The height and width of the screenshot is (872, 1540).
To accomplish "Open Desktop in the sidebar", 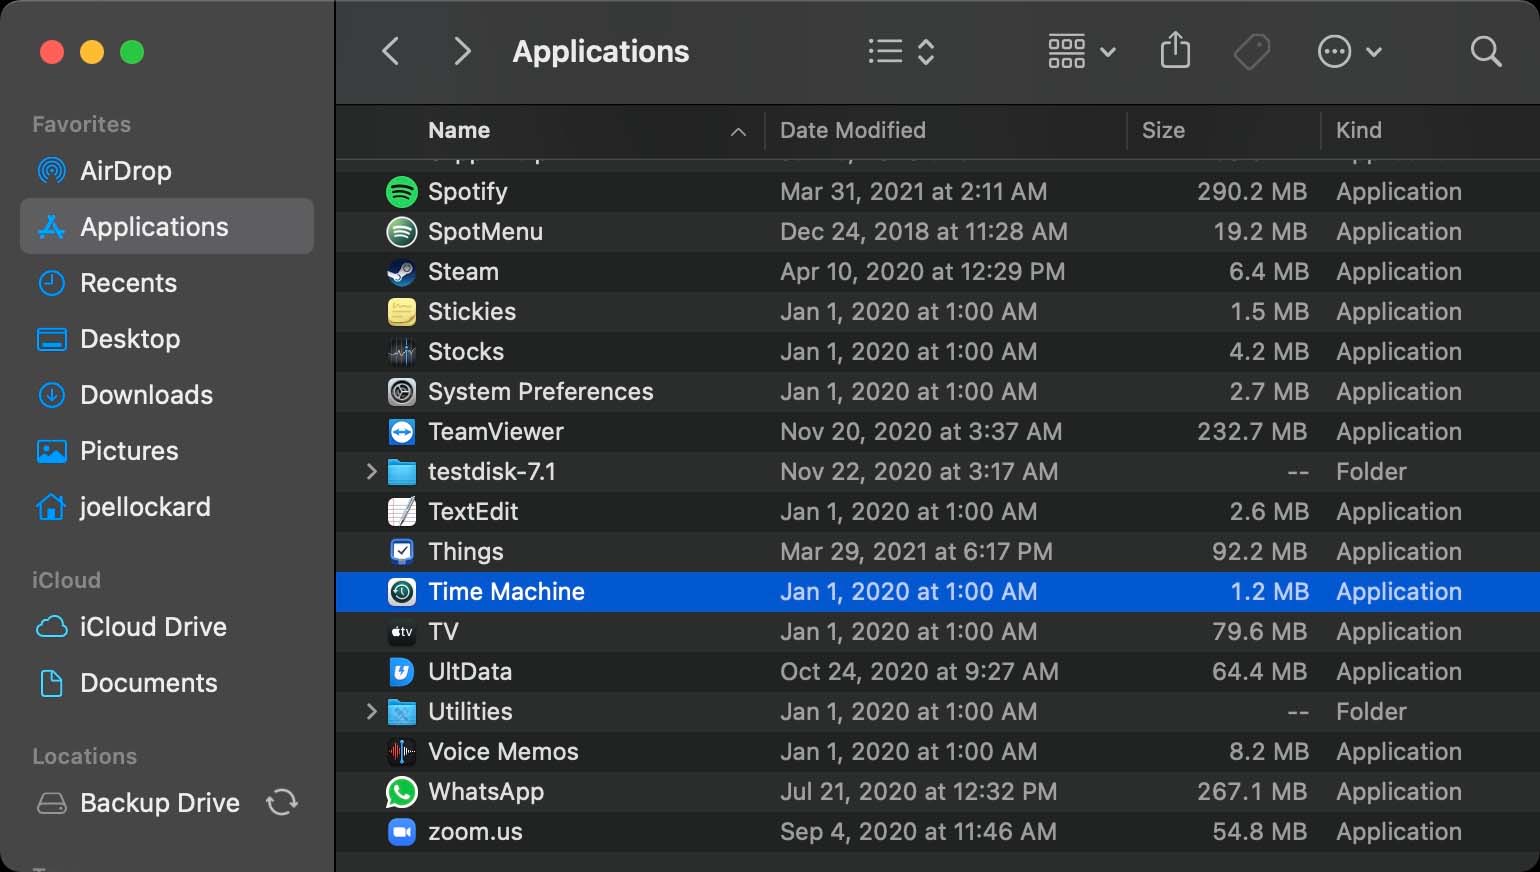I will point(167,339).
